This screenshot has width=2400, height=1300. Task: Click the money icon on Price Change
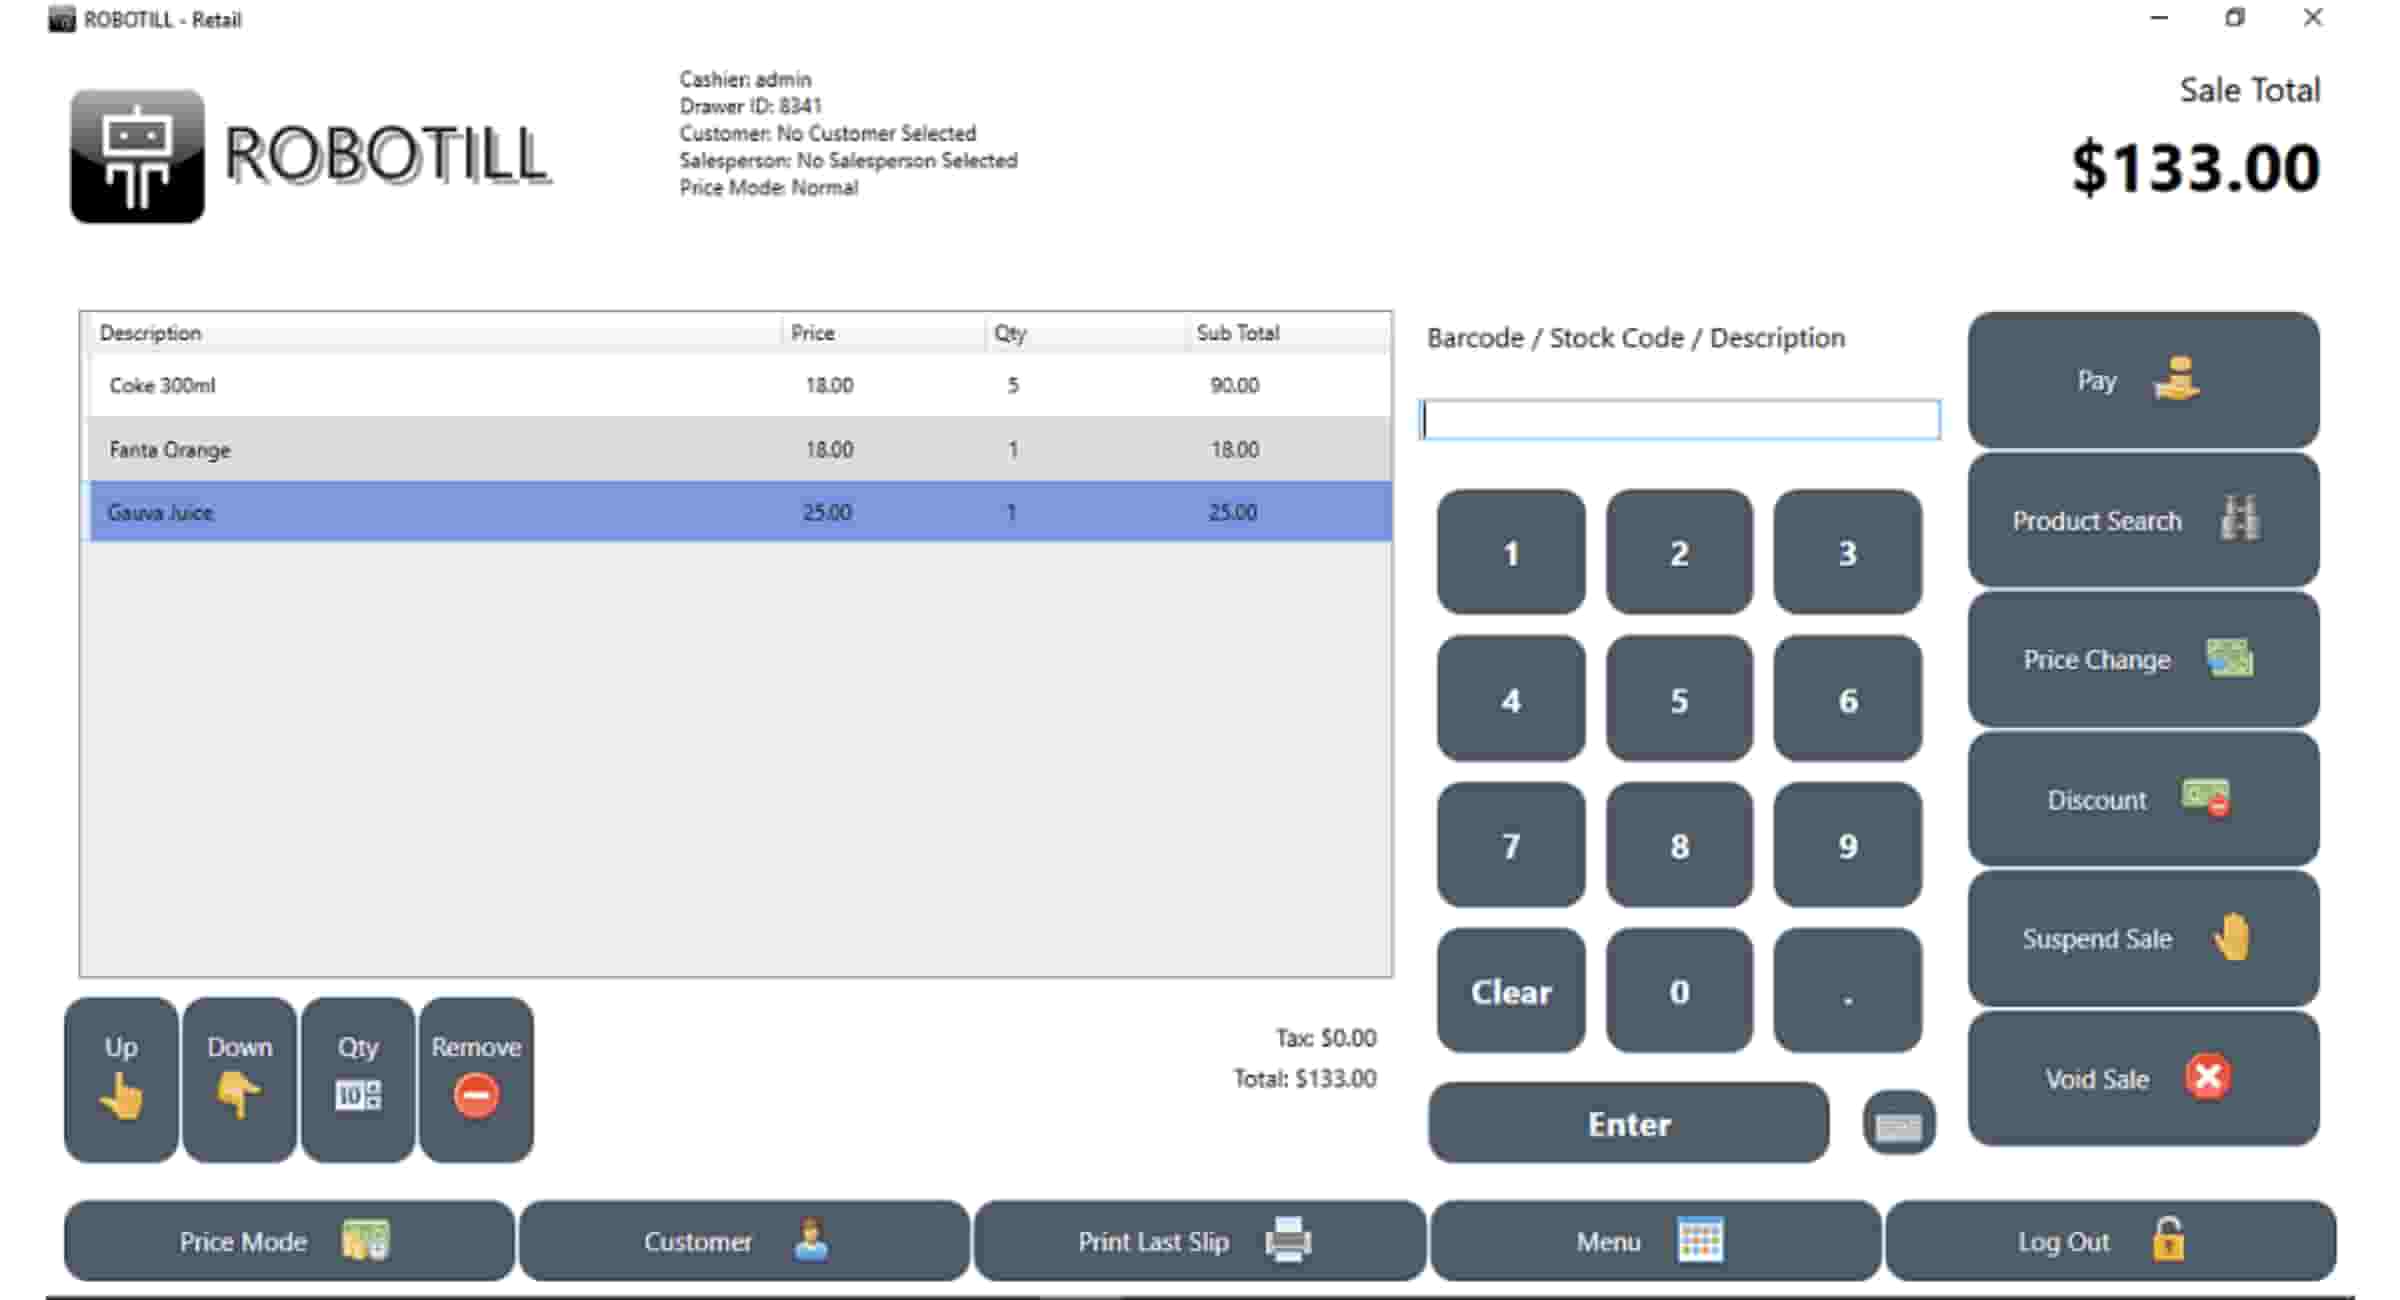click(x=2230, y=658)
